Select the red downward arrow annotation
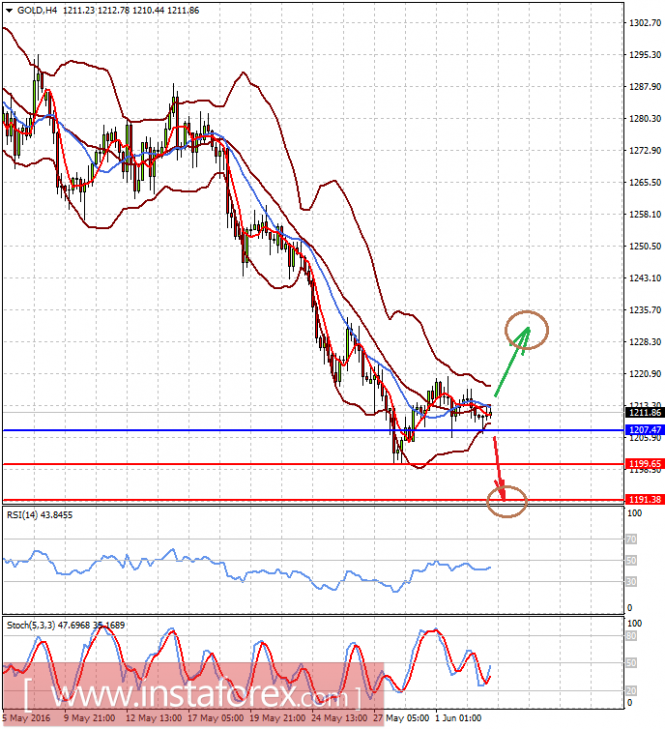The height and width of the screenshot is (729, 665). click(x=499, y=468)
